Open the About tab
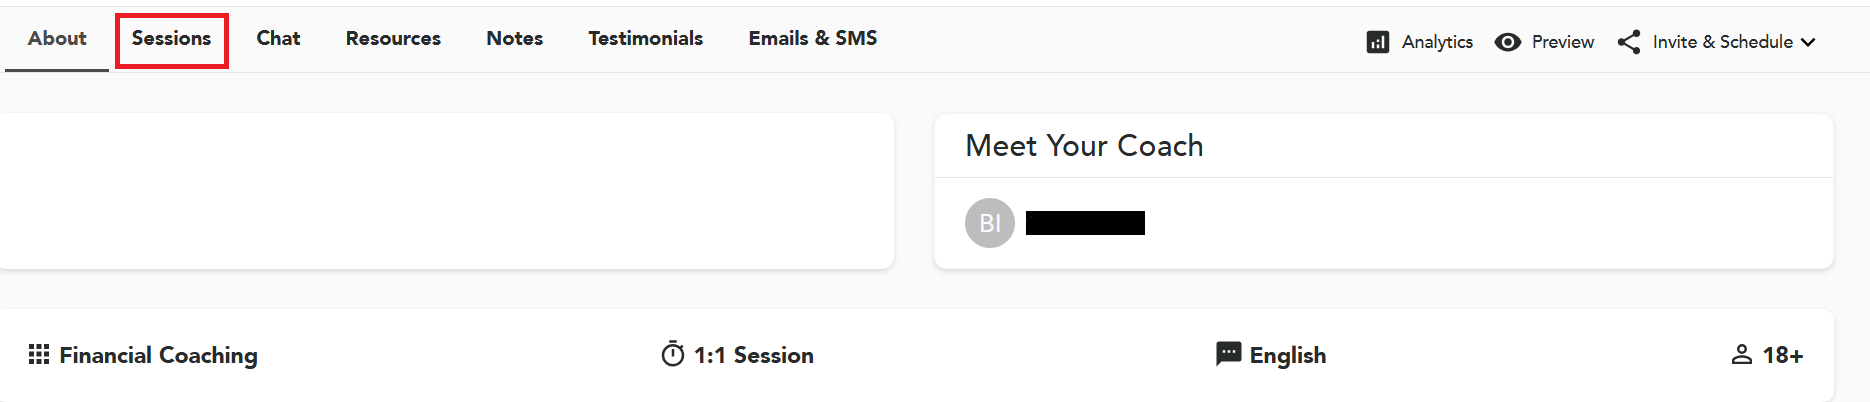 click(57, 38)
